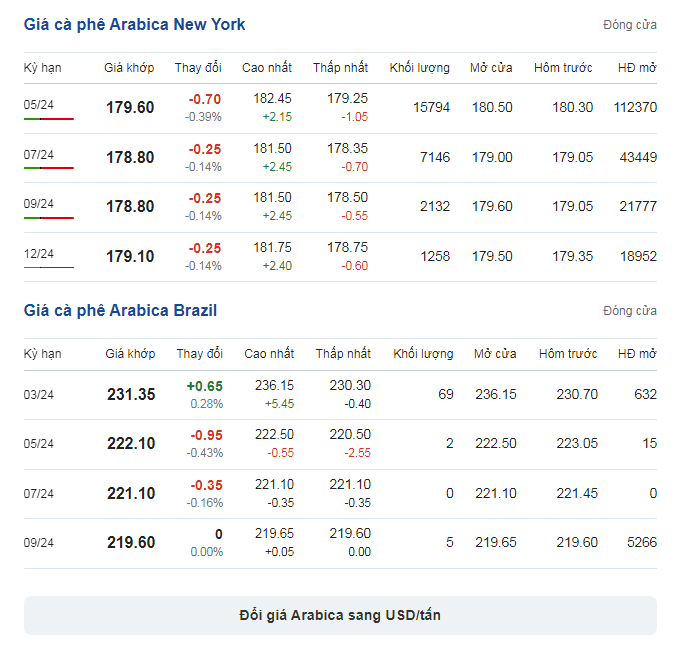Select the 07/24 New York contract term
The width and height of the screenshot is (682, 646).
[x=39, y=154]
